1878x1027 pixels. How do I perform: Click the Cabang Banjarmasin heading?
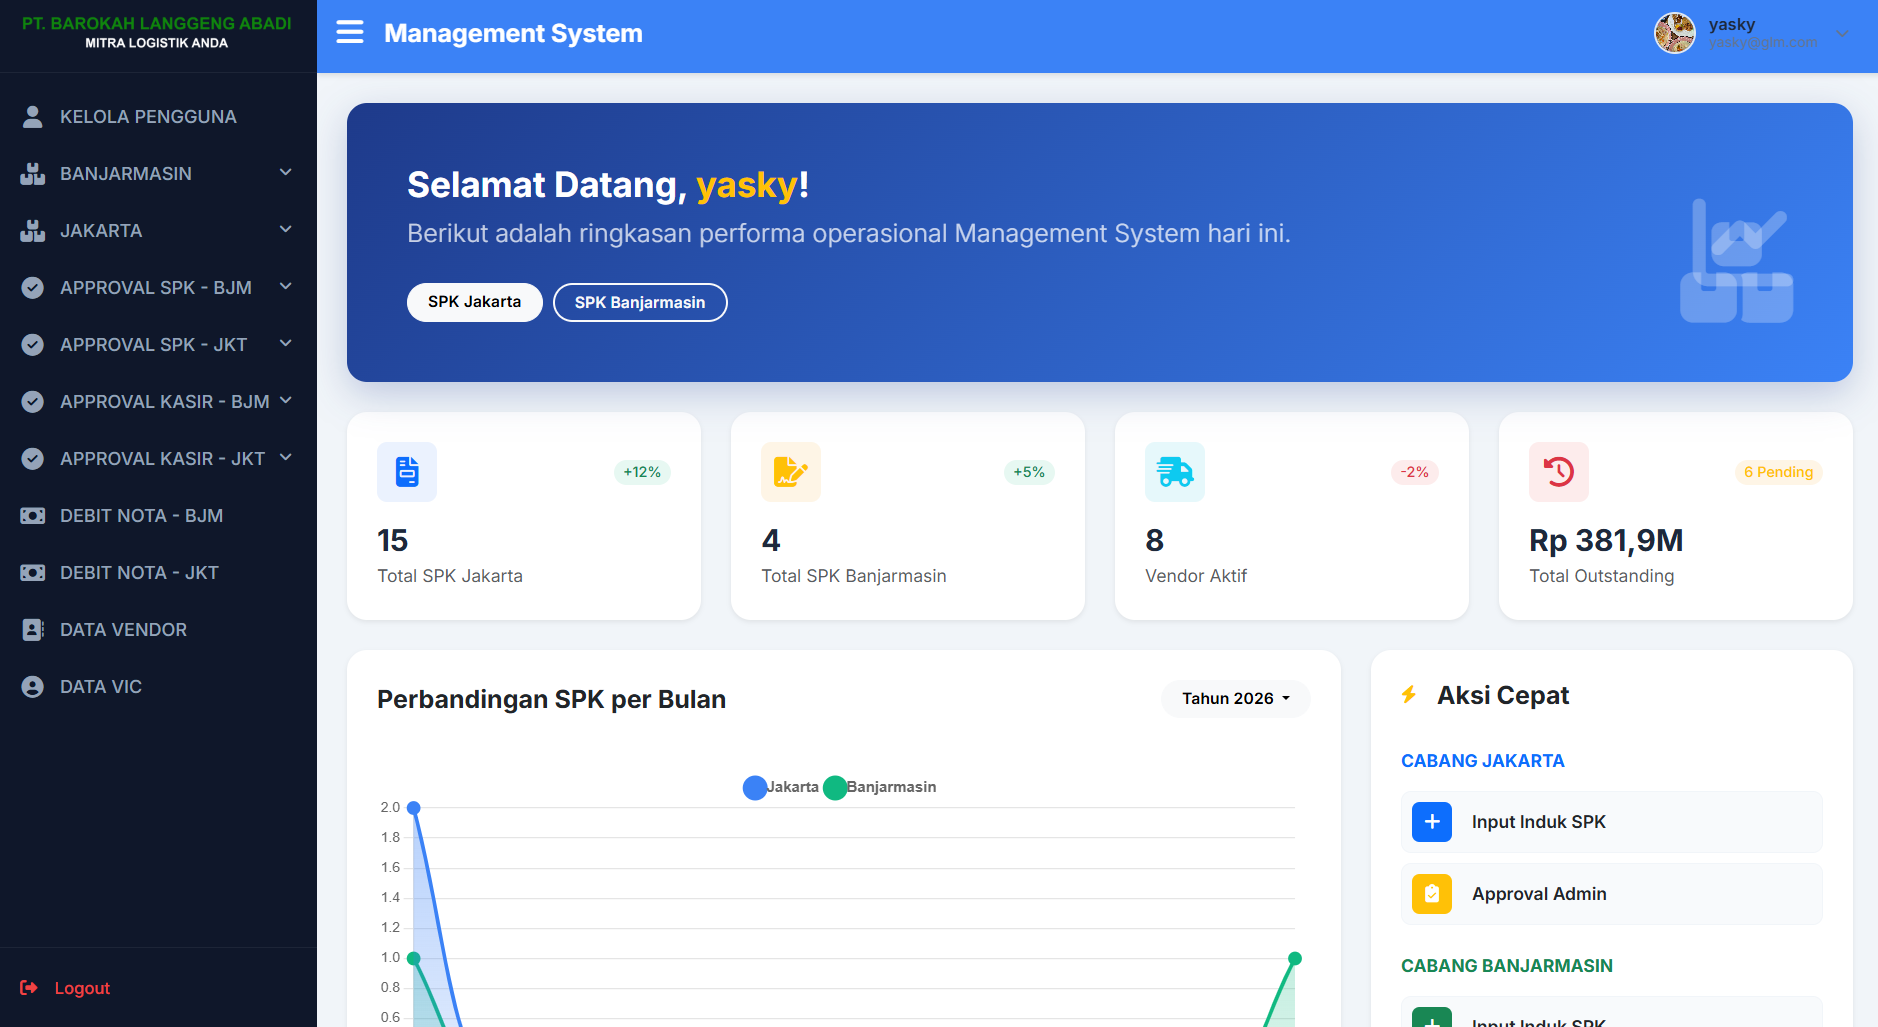point(1507,966)
